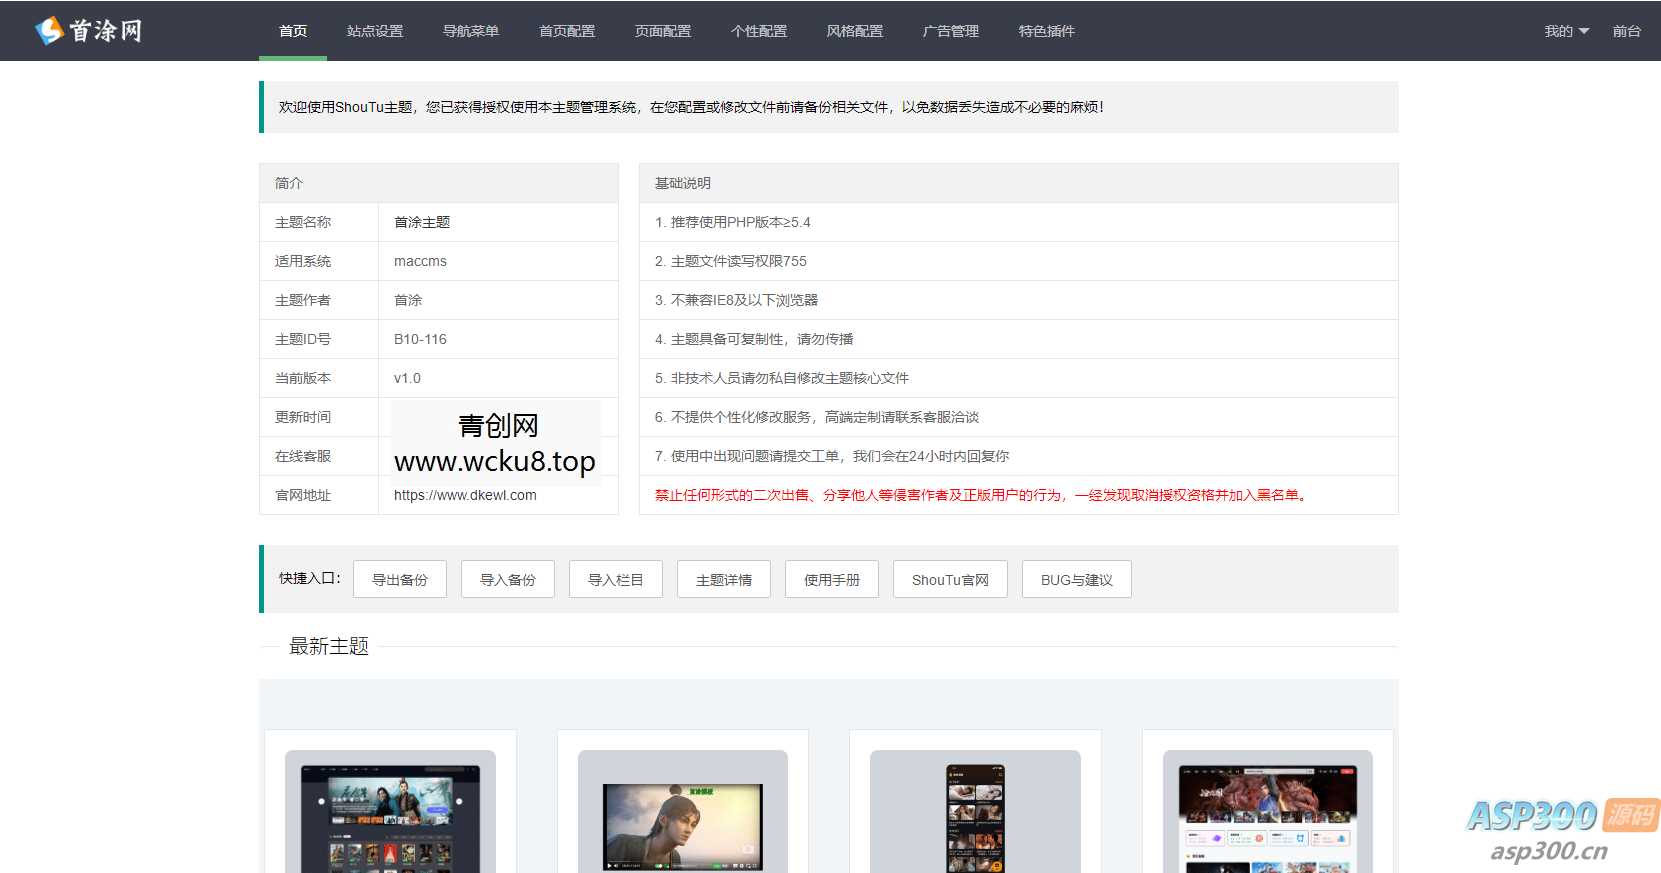Open the 我的 dropdown menu

coord(1566,31)
